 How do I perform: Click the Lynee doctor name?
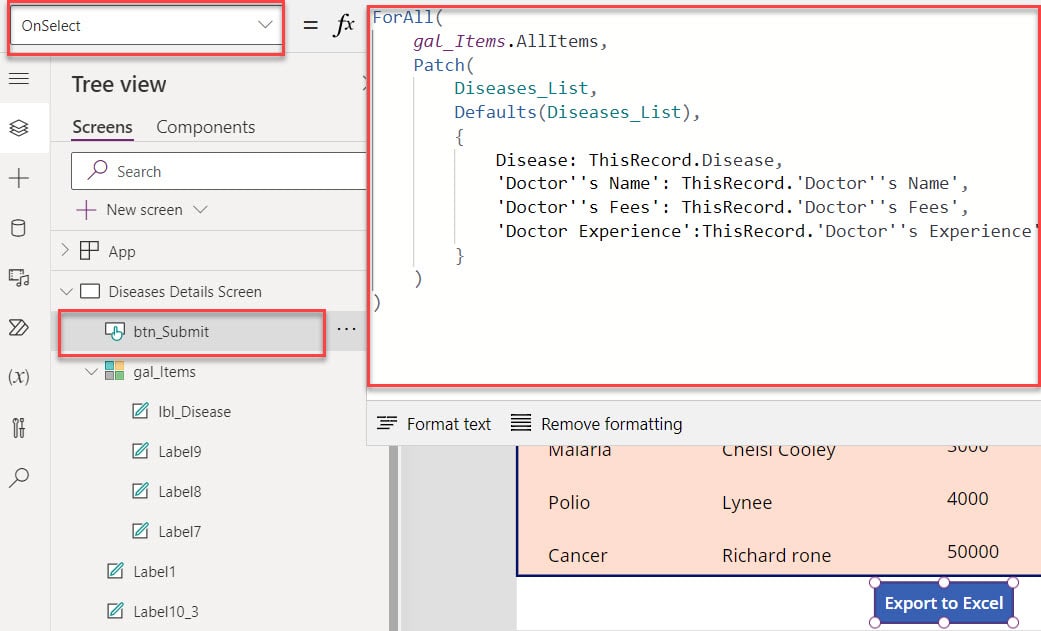pos(747,502)
